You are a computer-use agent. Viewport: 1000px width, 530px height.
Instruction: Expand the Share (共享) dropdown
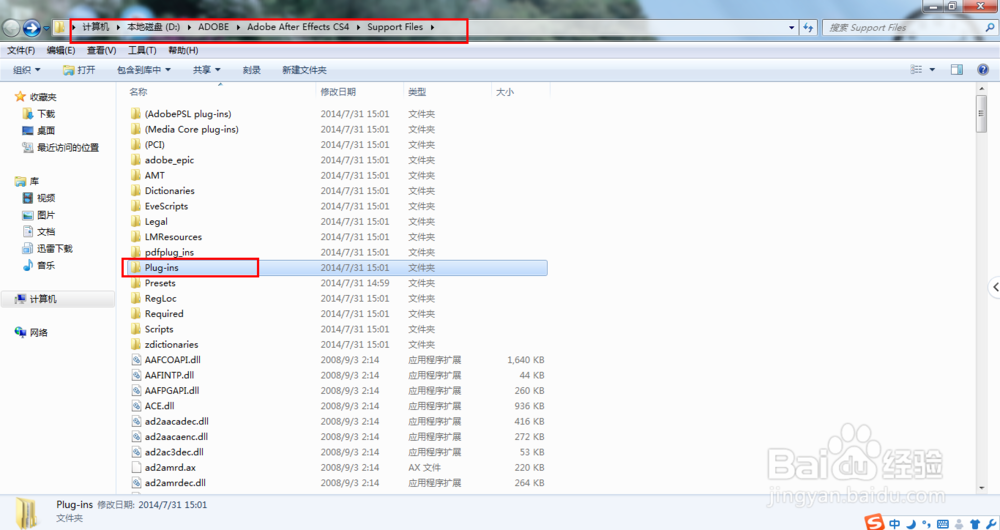point(207,70)
